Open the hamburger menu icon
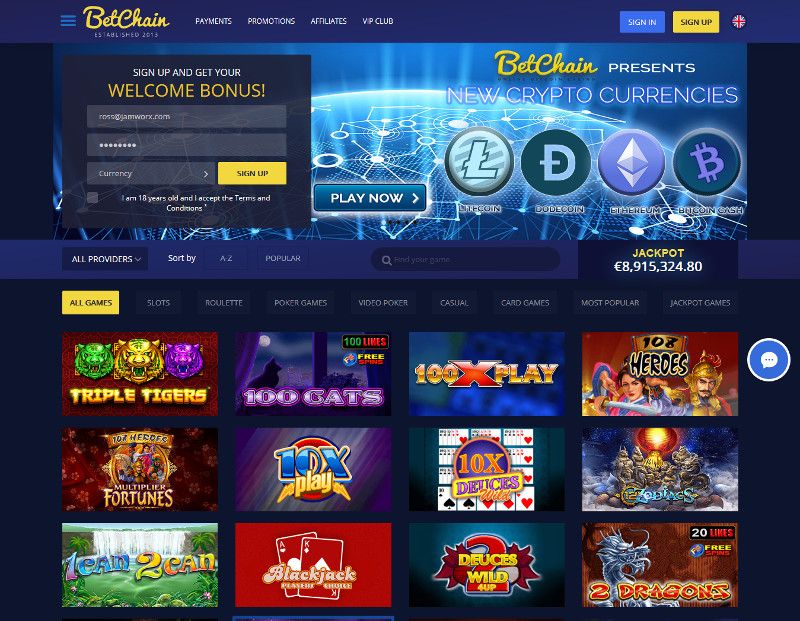 click(68, 21)
